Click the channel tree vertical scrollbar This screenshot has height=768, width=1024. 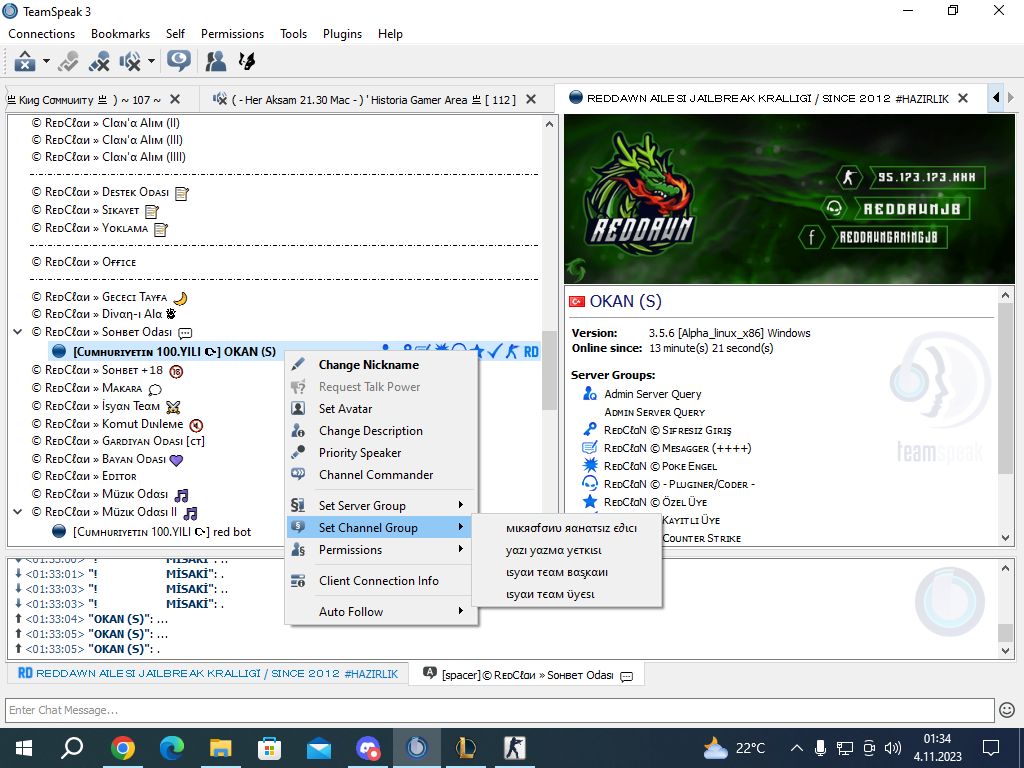tap(549, 370)
